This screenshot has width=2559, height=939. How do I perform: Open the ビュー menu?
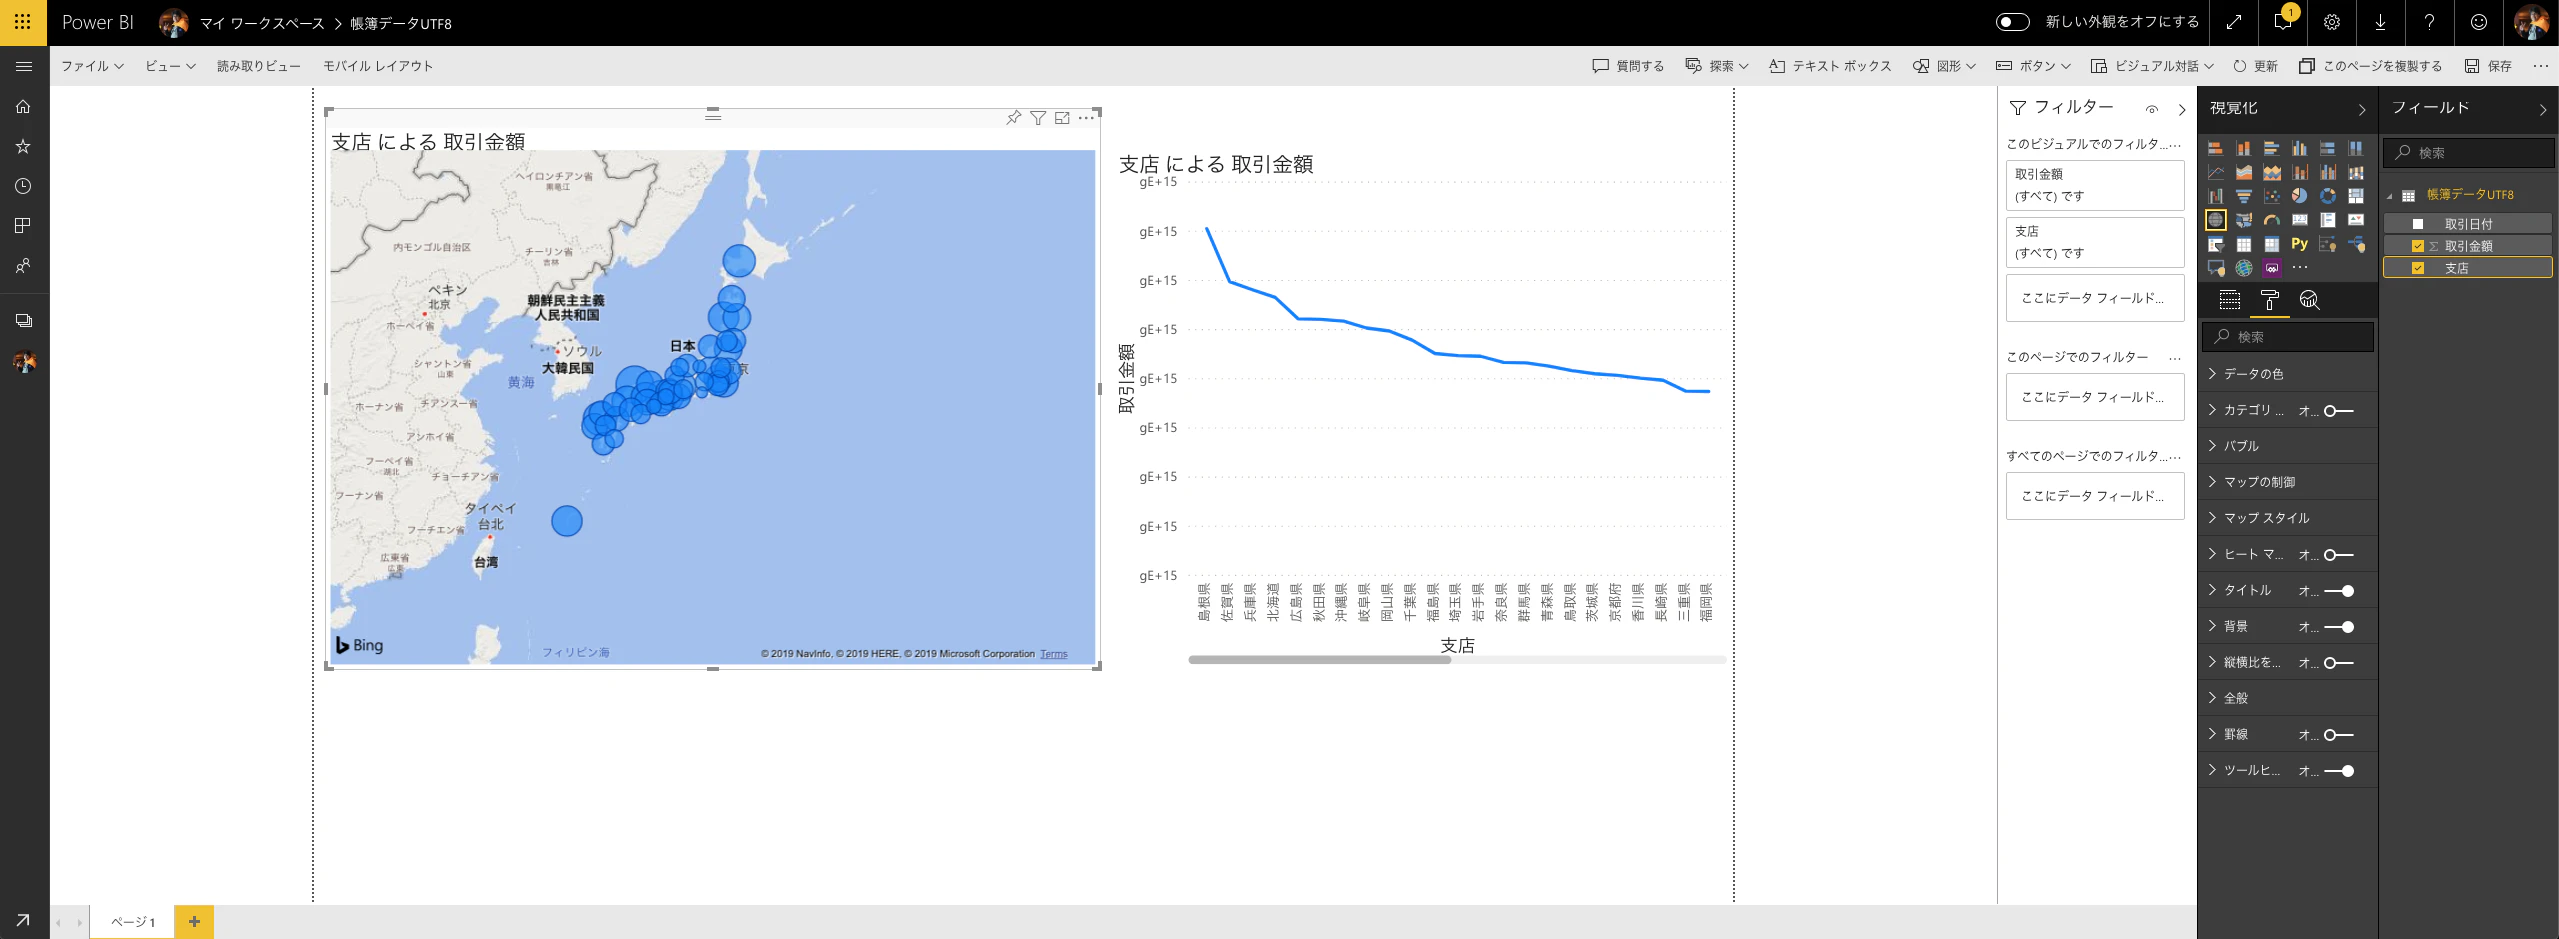[170, 66]
